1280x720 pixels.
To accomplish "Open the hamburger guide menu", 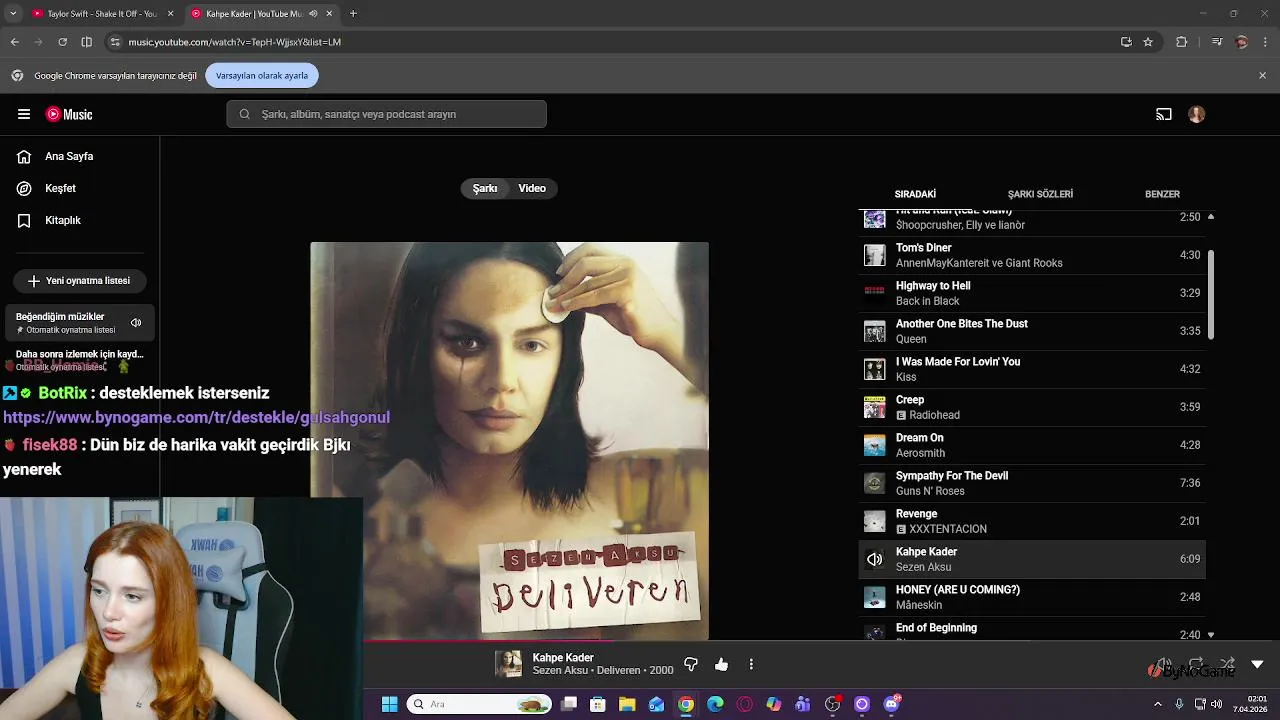I will tap(24, 114).
